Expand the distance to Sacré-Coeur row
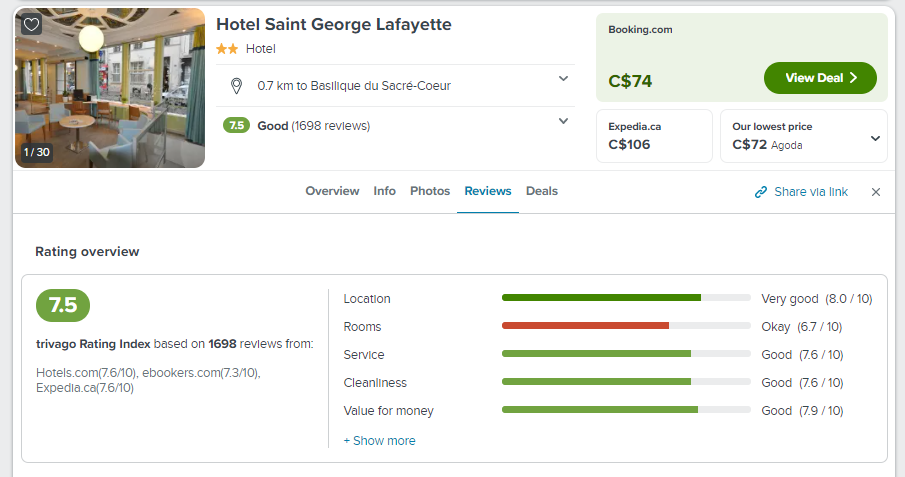 click(x=563, y=79)
